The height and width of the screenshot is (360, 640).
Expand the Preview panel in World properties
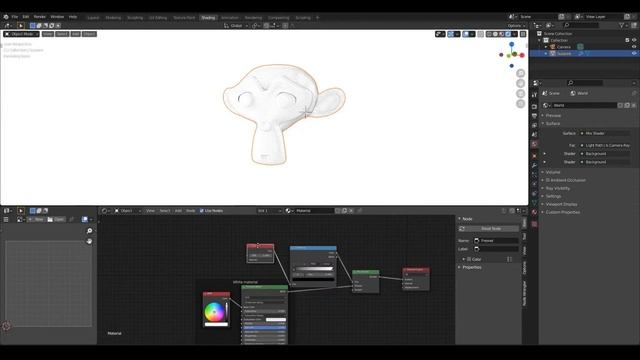click(553, 116)
